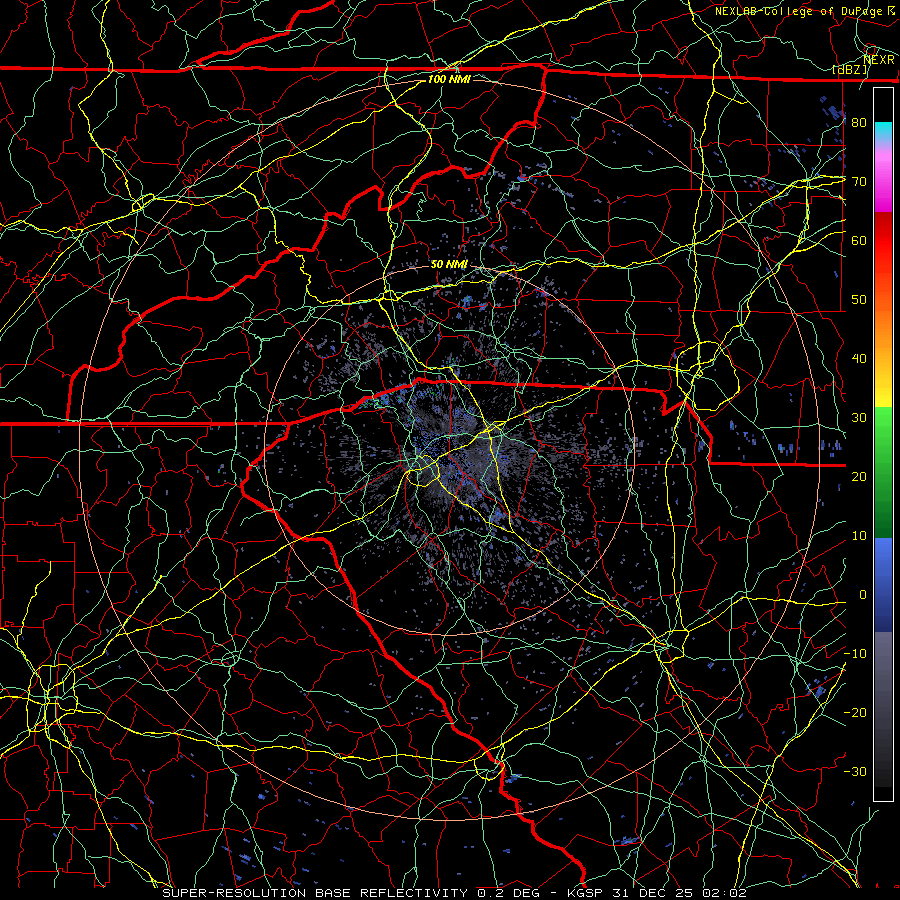Click the 02:02 timestamp in caption

coord(726,893)
